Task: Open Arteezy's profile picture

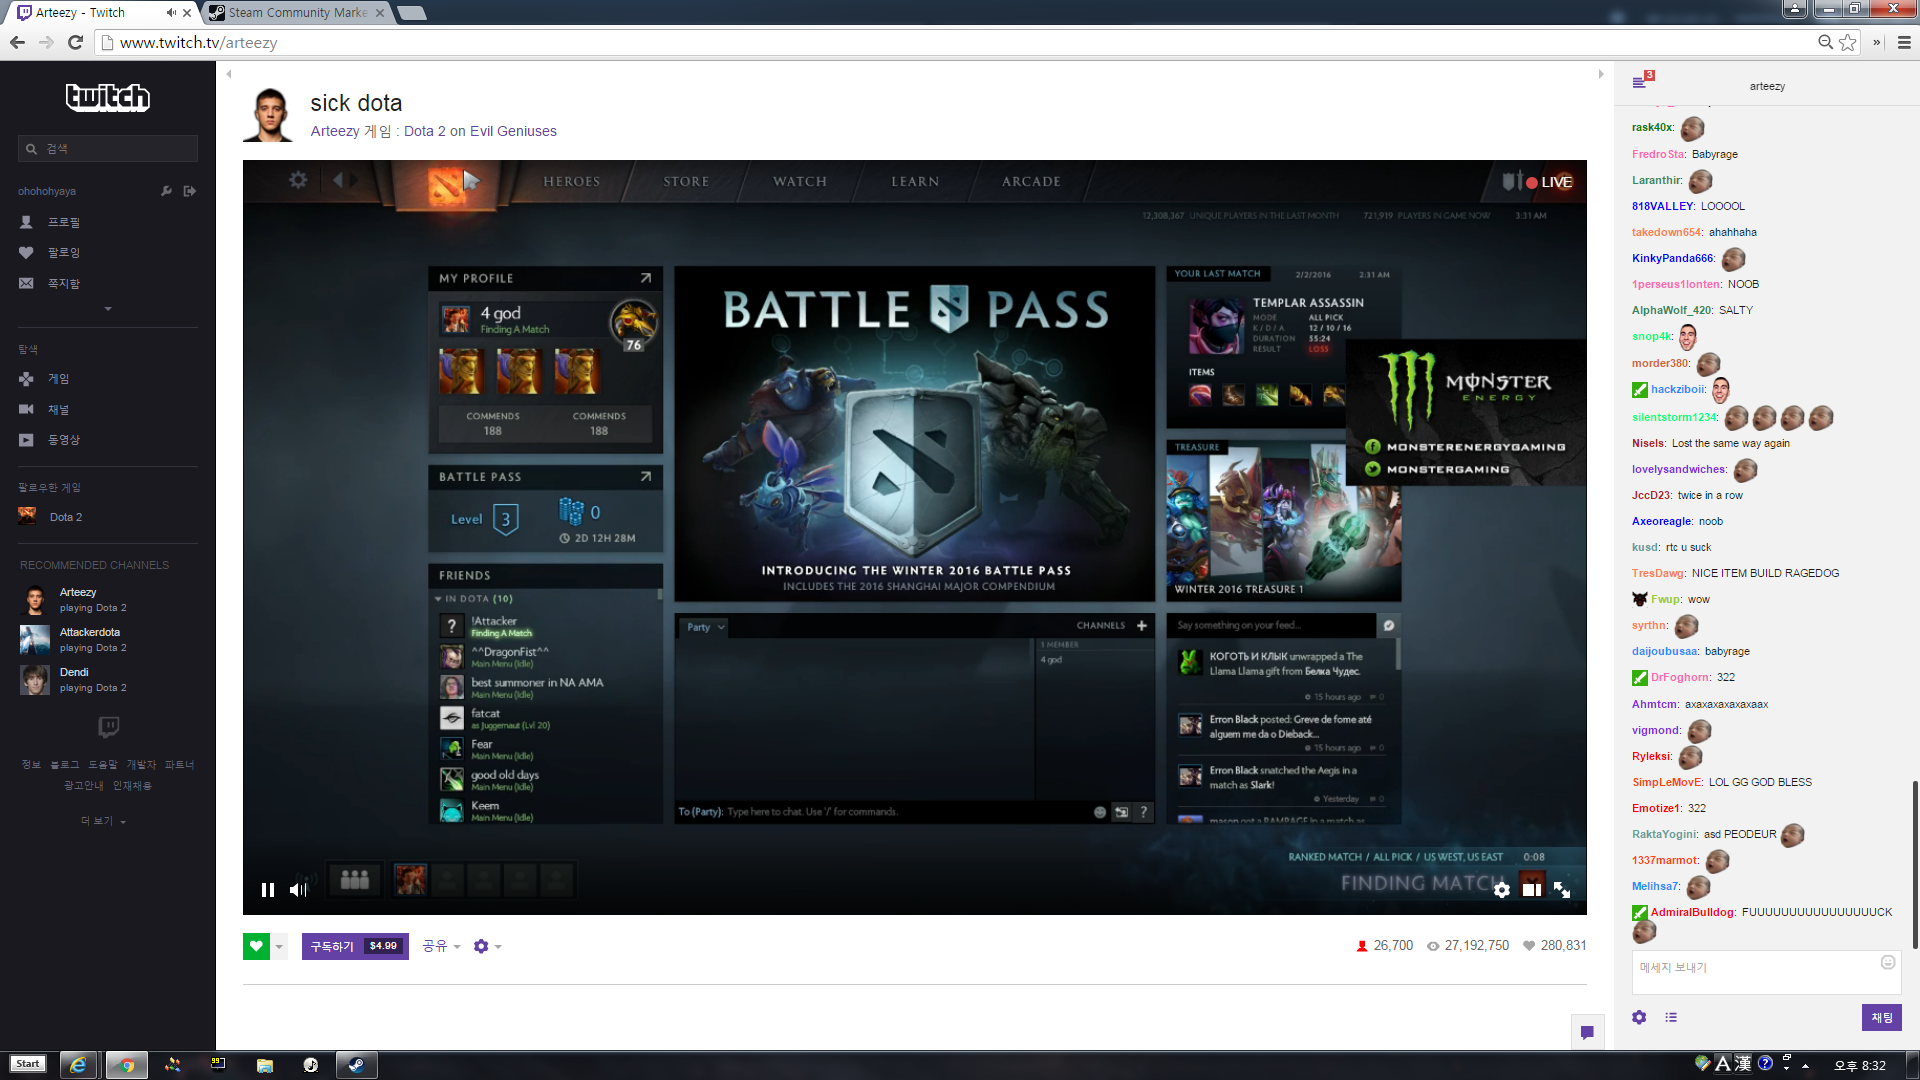Action: click(x=269, y=114)
